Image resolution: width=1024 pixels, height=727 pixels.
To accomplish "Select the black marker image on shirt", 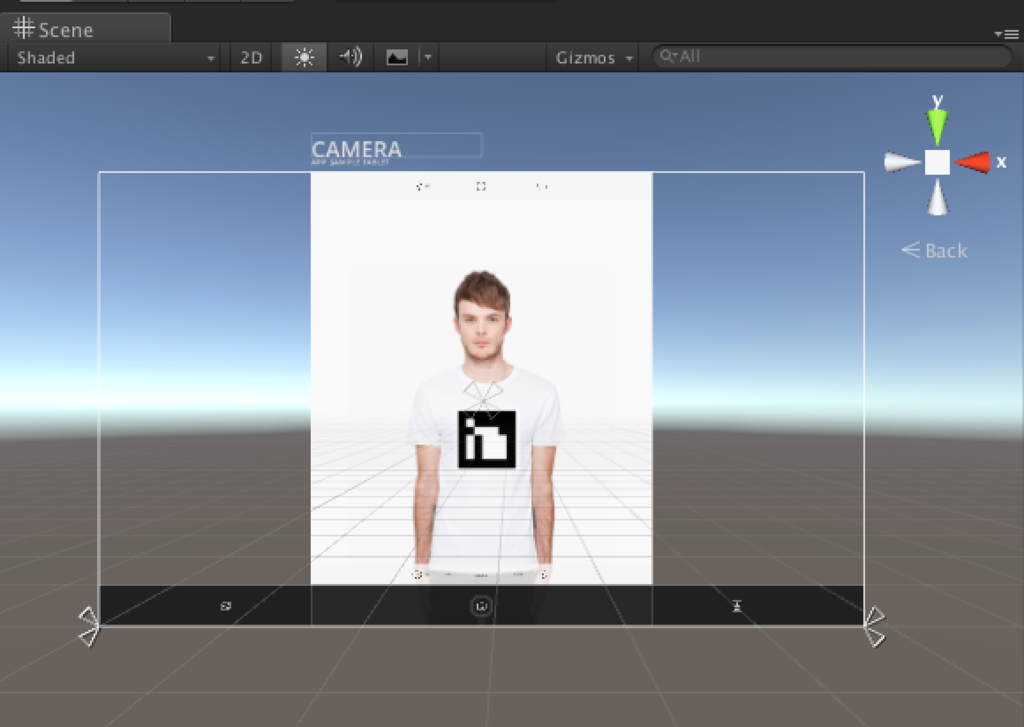I will click(x=487, y=439).
